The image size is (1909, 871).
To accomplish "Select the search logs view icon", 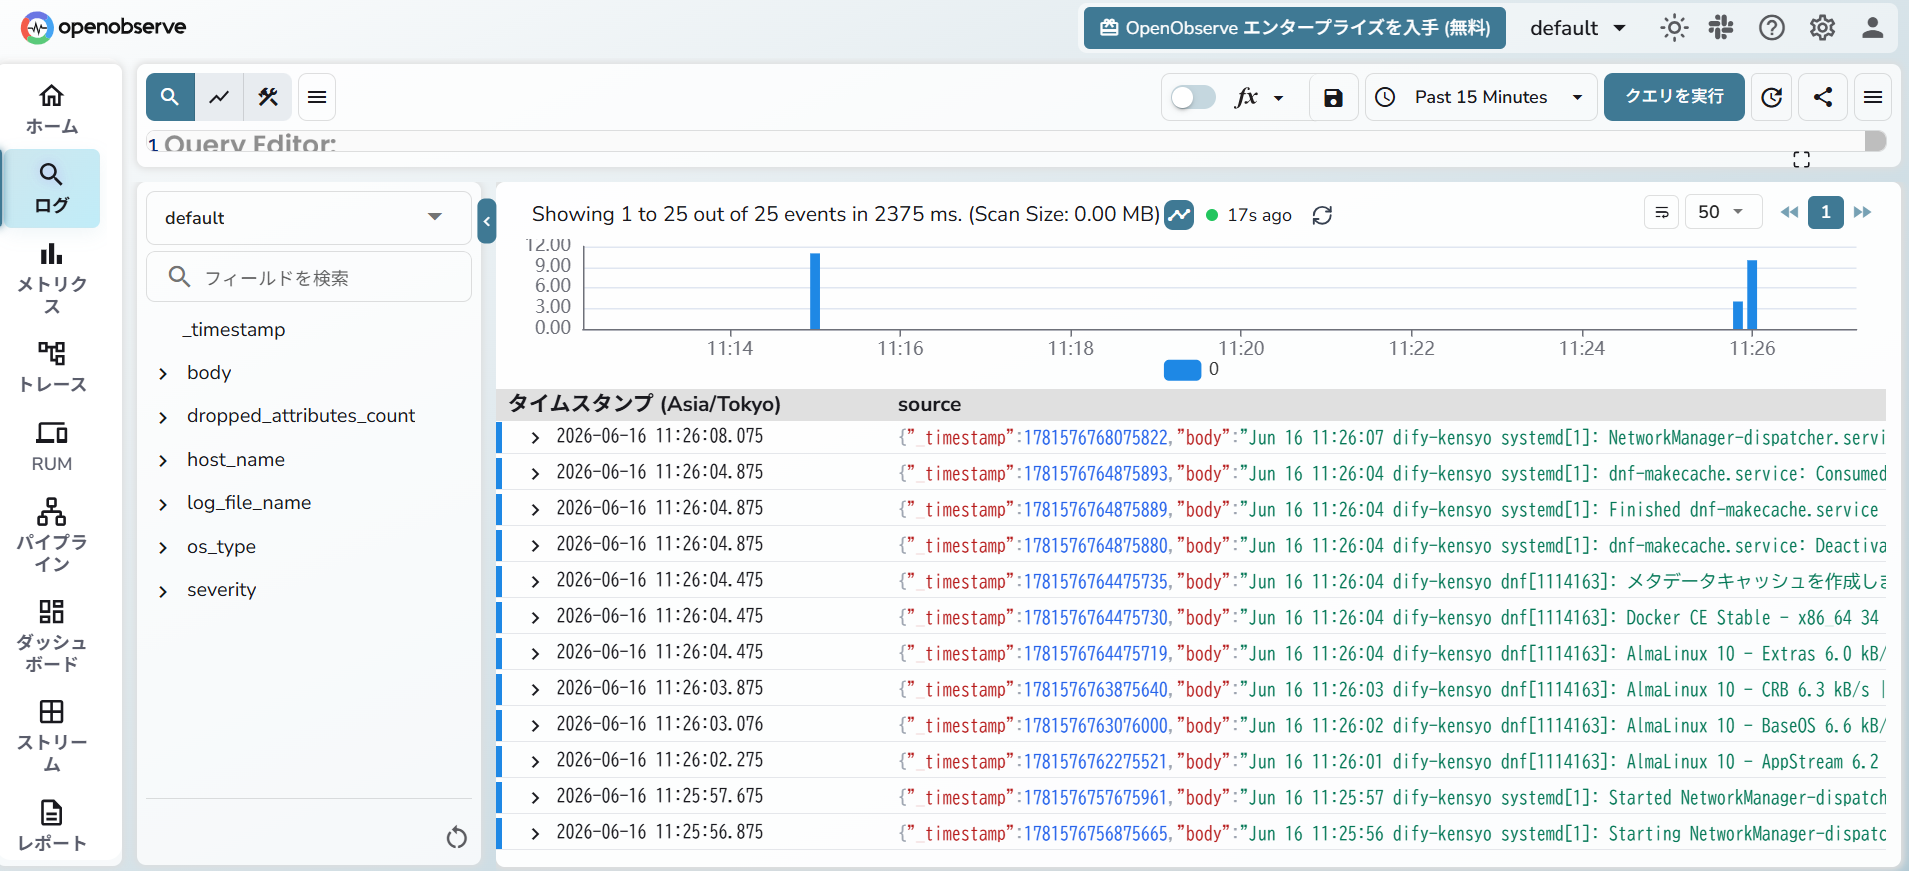I will 170,97.
